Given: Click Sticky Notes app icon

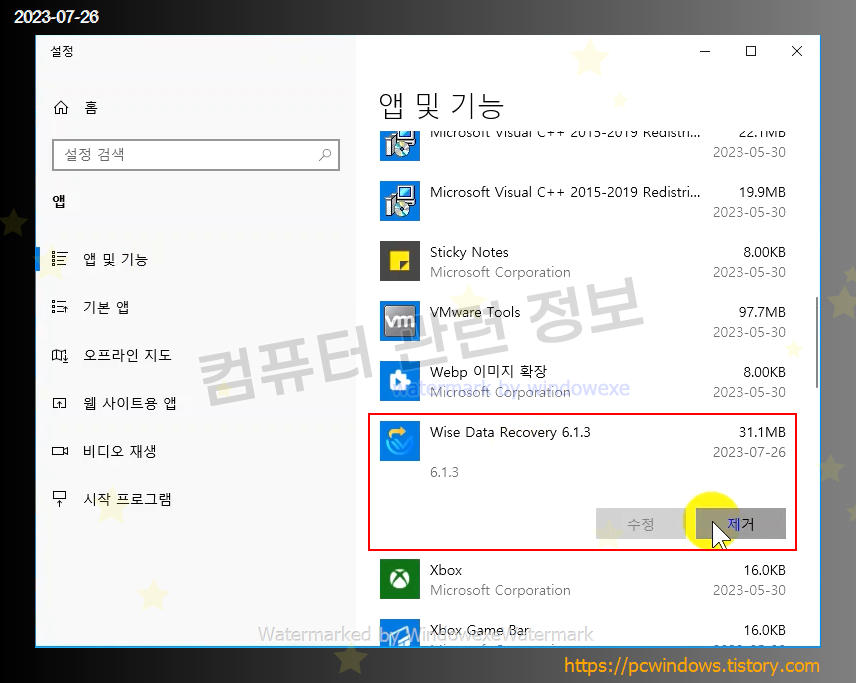Looking at the screenshot, I should (x=400, y=261).
